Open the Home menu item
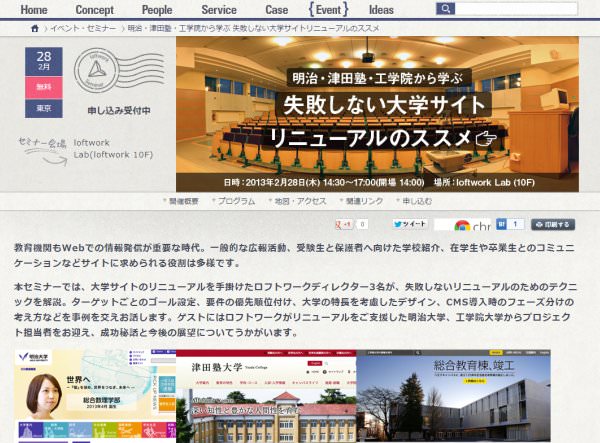The image size is (600, 443). [x=34, y=10]
